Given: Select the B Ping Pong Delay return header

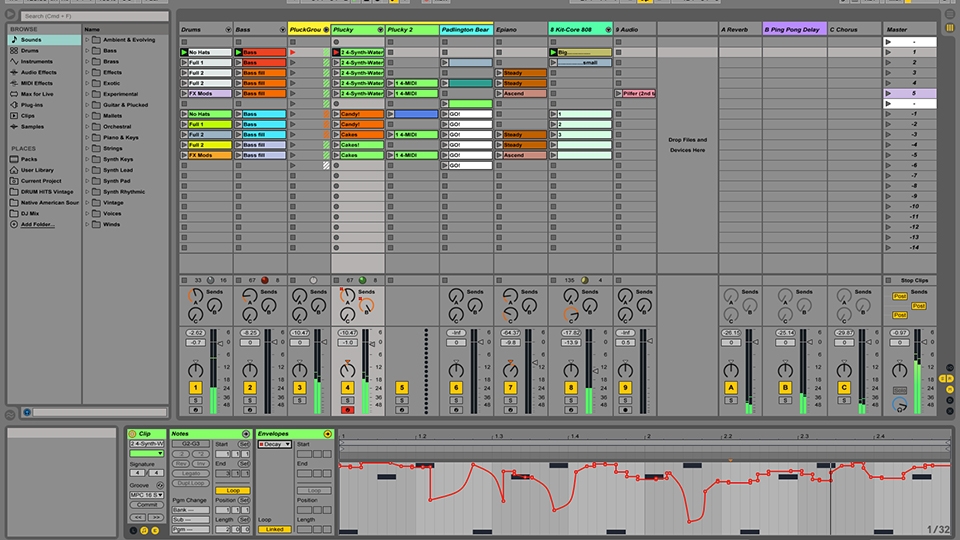Looking at the screenshot, I should pos(795,29).
